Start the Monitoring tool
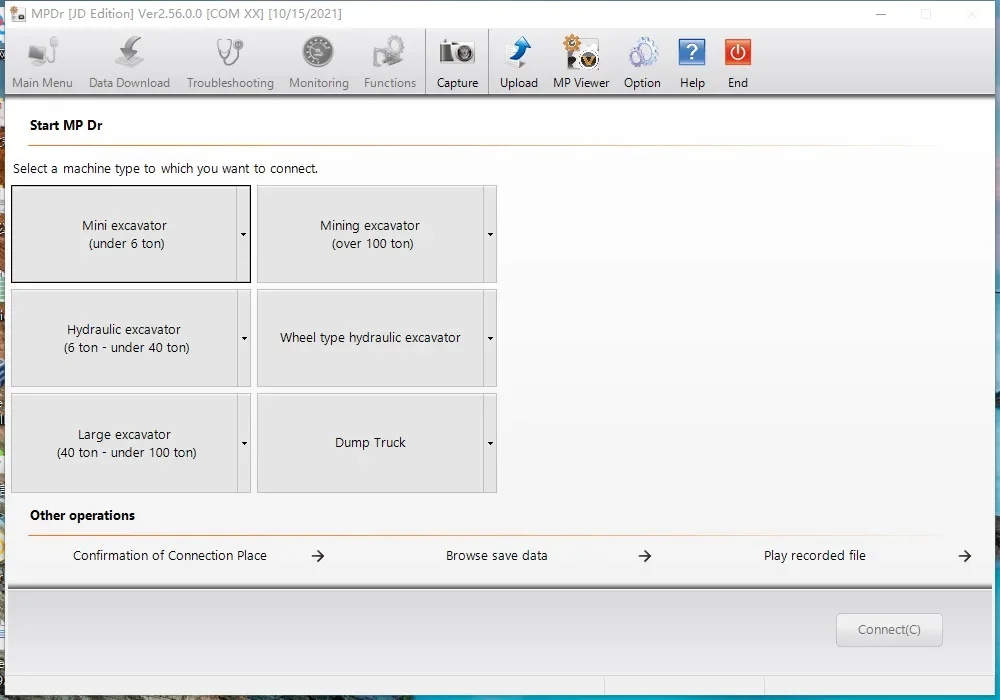This screenshot has width=1000, height=700. pos(318,60)
